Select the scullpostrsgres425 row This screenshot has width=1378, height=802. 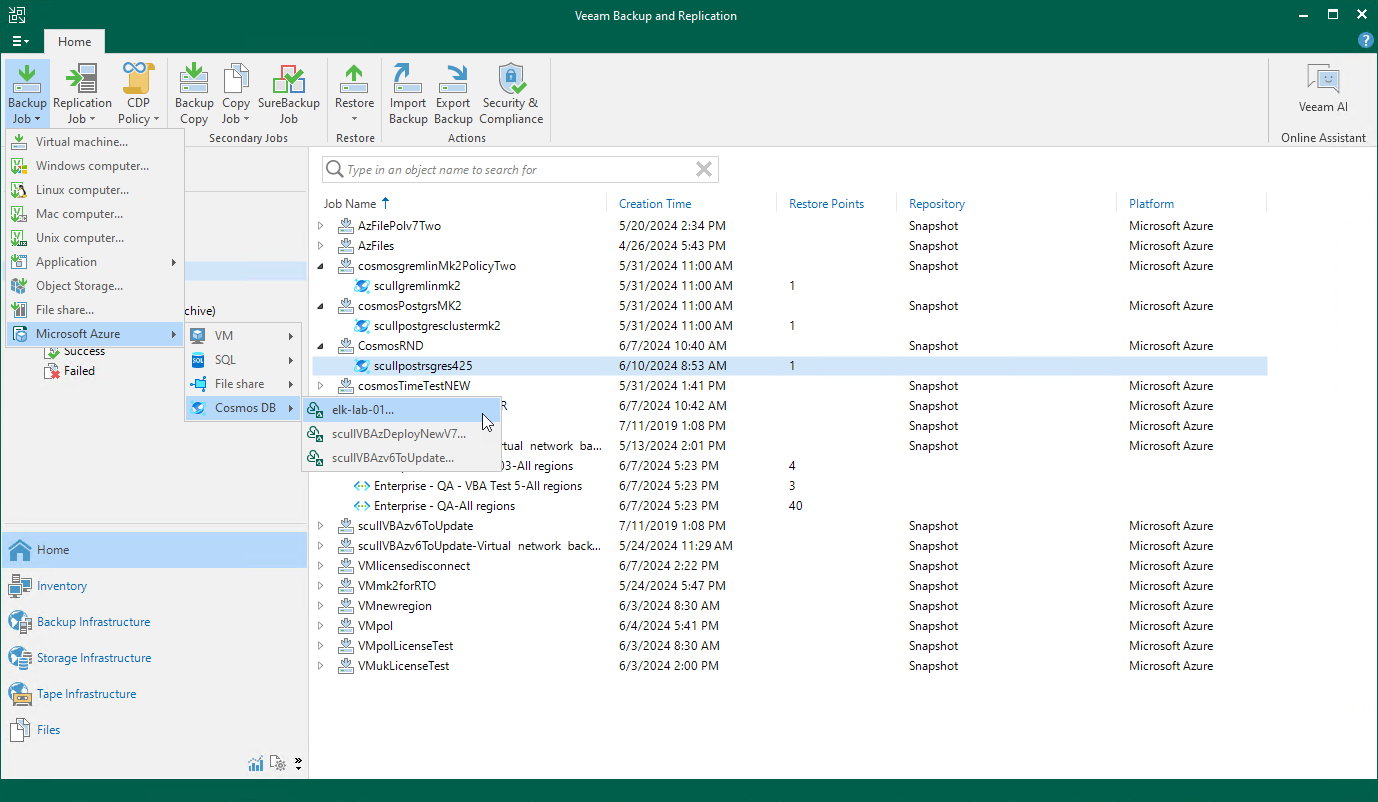[790, 366]
